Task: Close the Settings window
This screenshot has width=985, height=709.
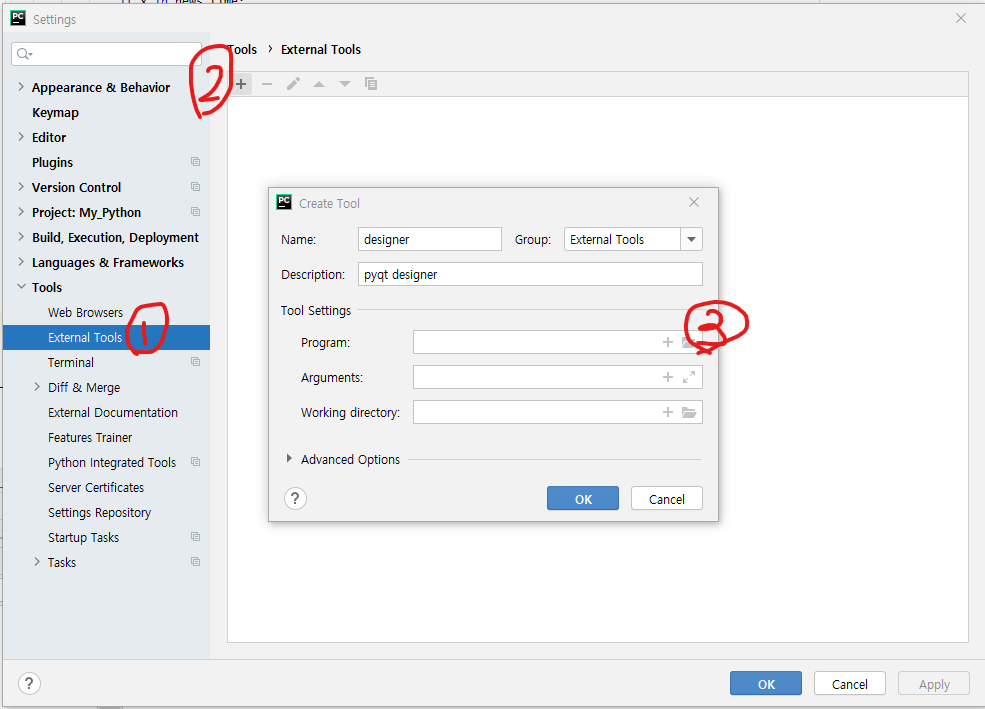Action: coord(961,18)
